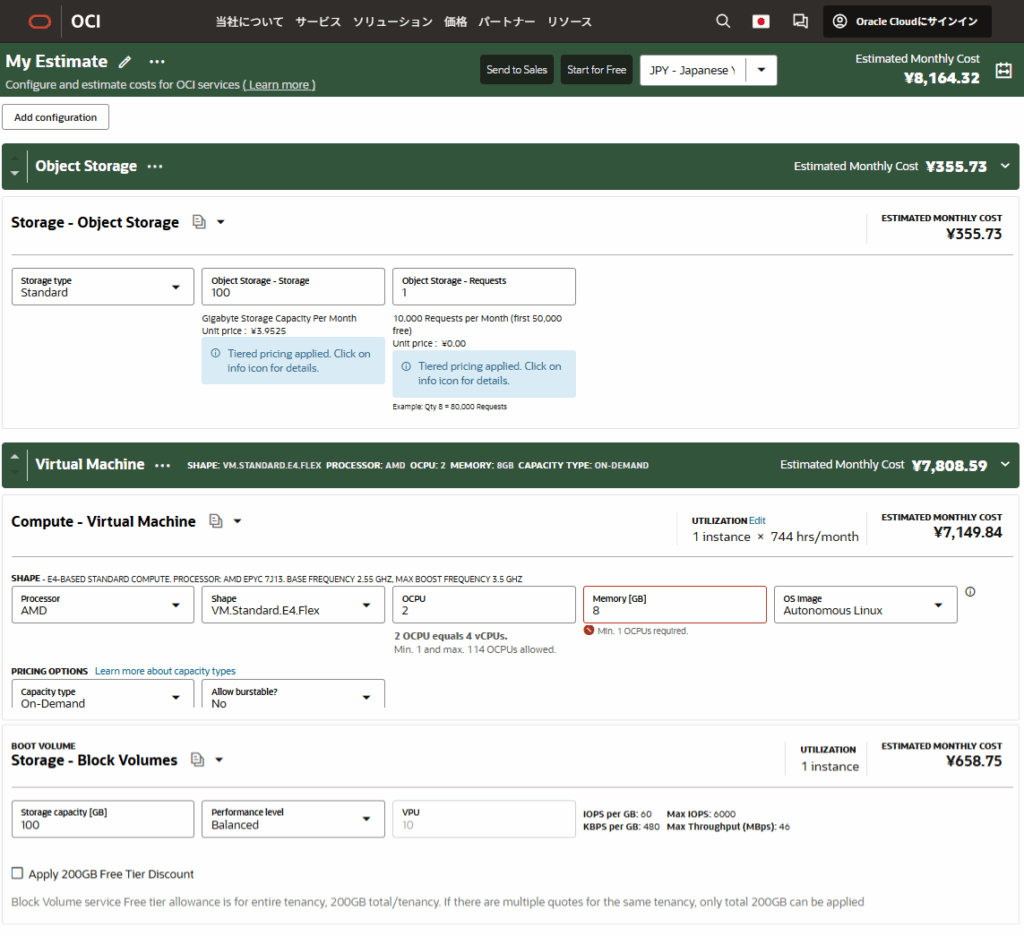The height and width of the screenshot is (936, 1024).
Task: Click the duplicate icon next to Compute - Virtual Machine
Action: click(215, 521)
